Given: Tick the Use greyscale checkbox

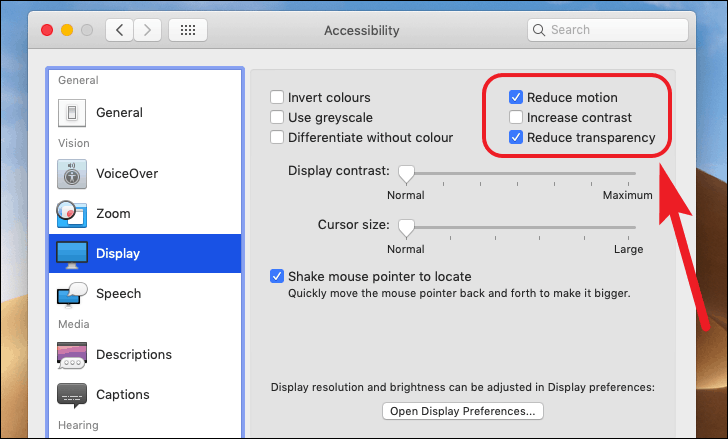Looking at the screenshot, I should [277, 117].
